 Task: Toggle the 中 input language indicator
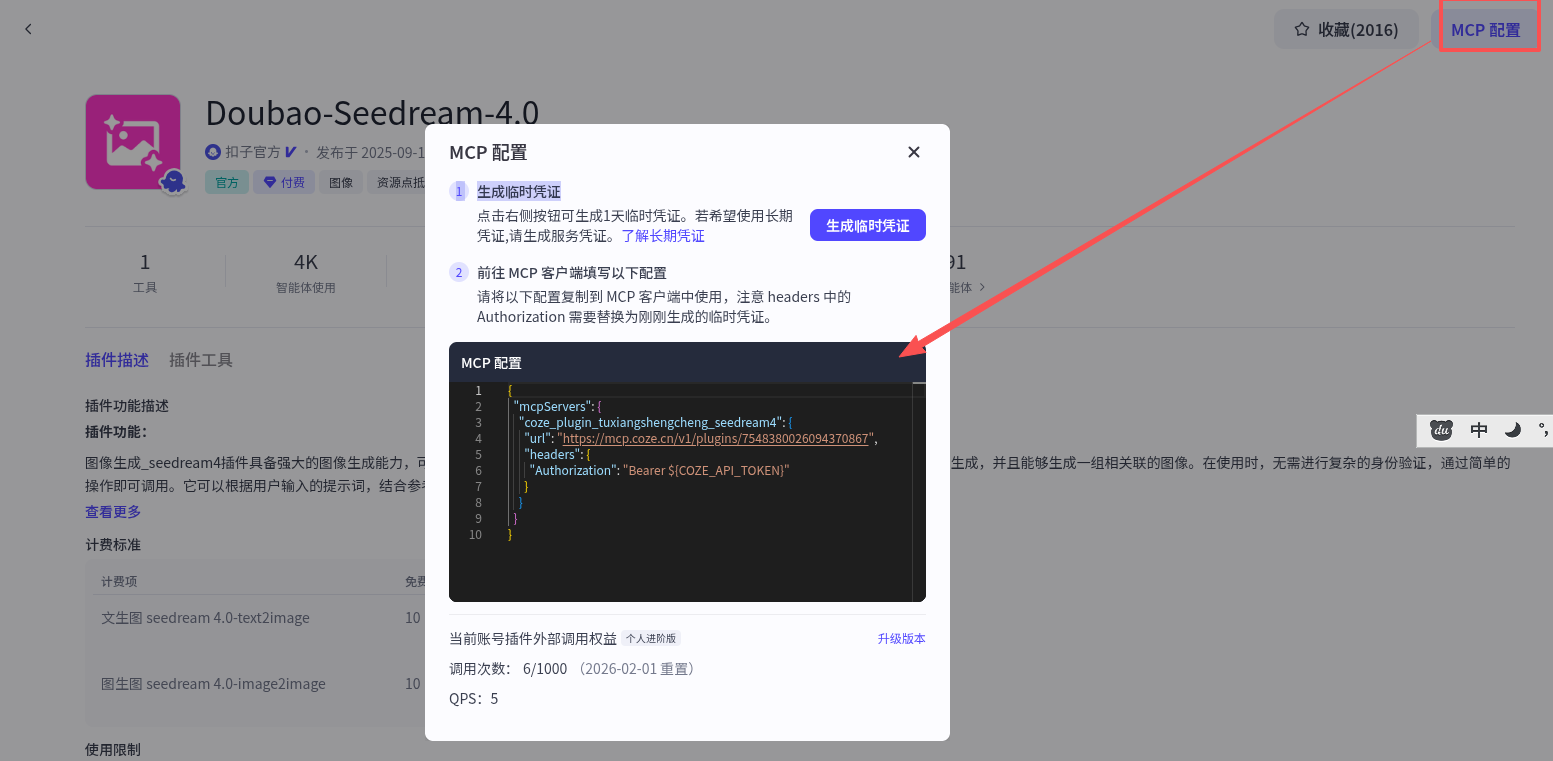tap(1479, 430)
